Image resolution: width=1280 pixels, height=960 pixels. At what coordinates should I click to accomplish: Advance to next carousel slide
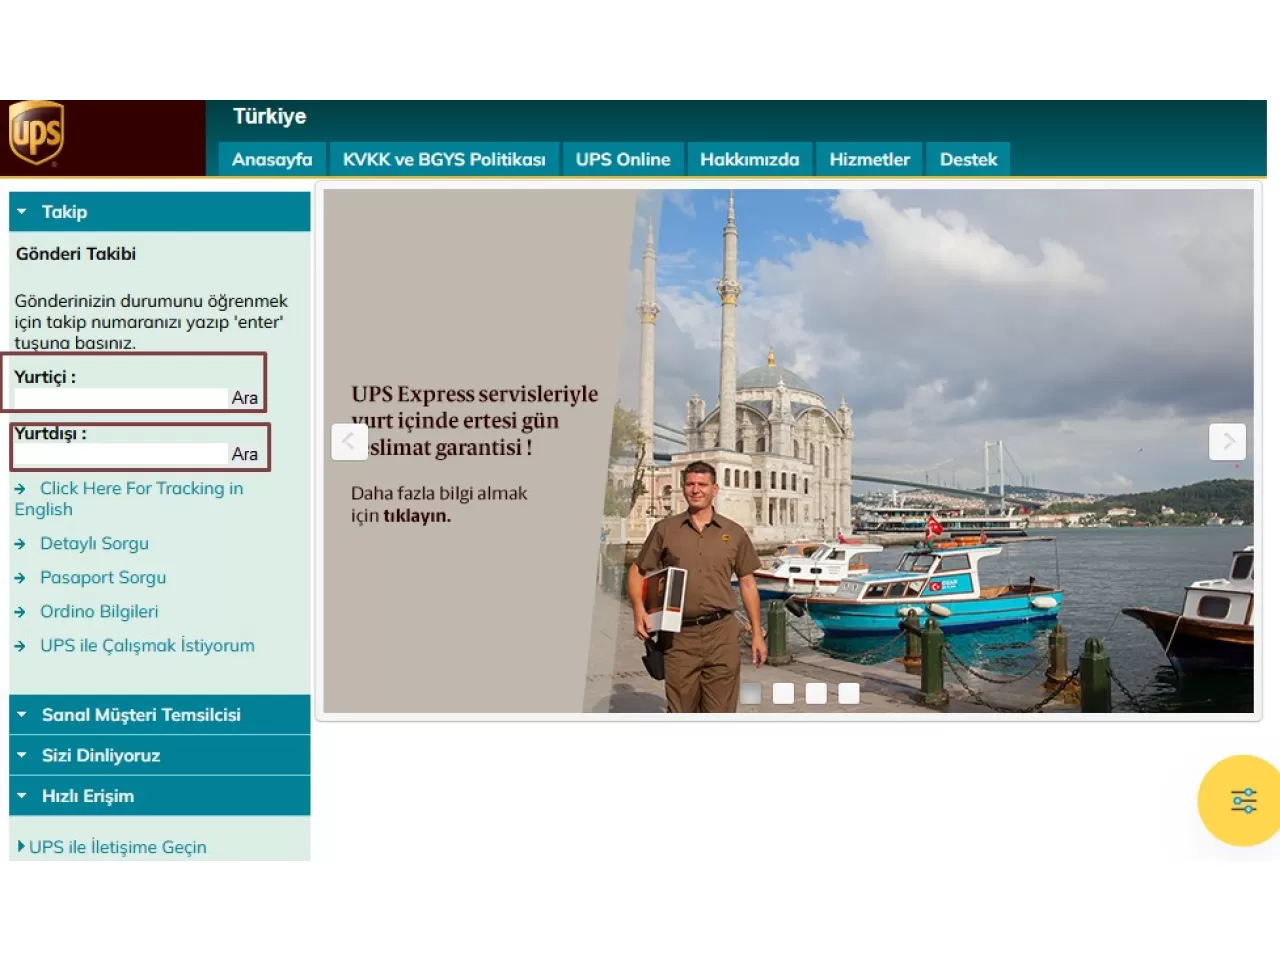tap(1227, 441)
